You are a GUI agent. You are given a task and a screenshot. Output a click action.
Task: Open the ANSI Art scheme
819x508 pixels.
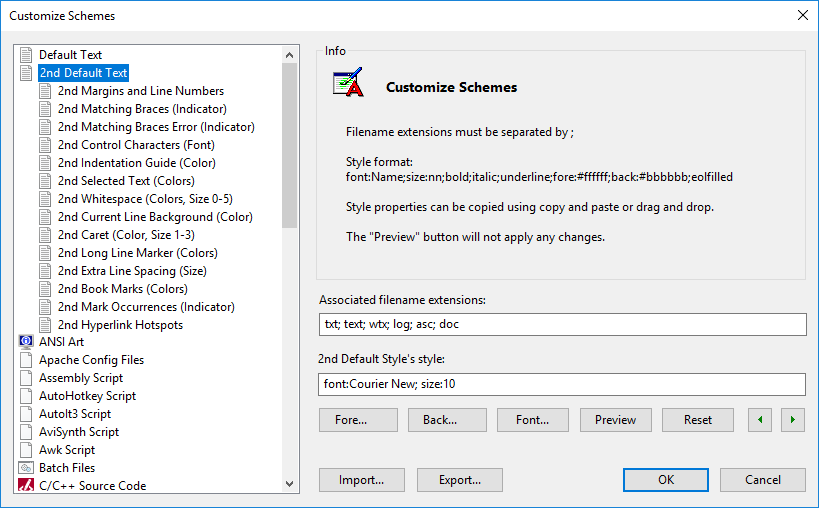tap(62, 342)
